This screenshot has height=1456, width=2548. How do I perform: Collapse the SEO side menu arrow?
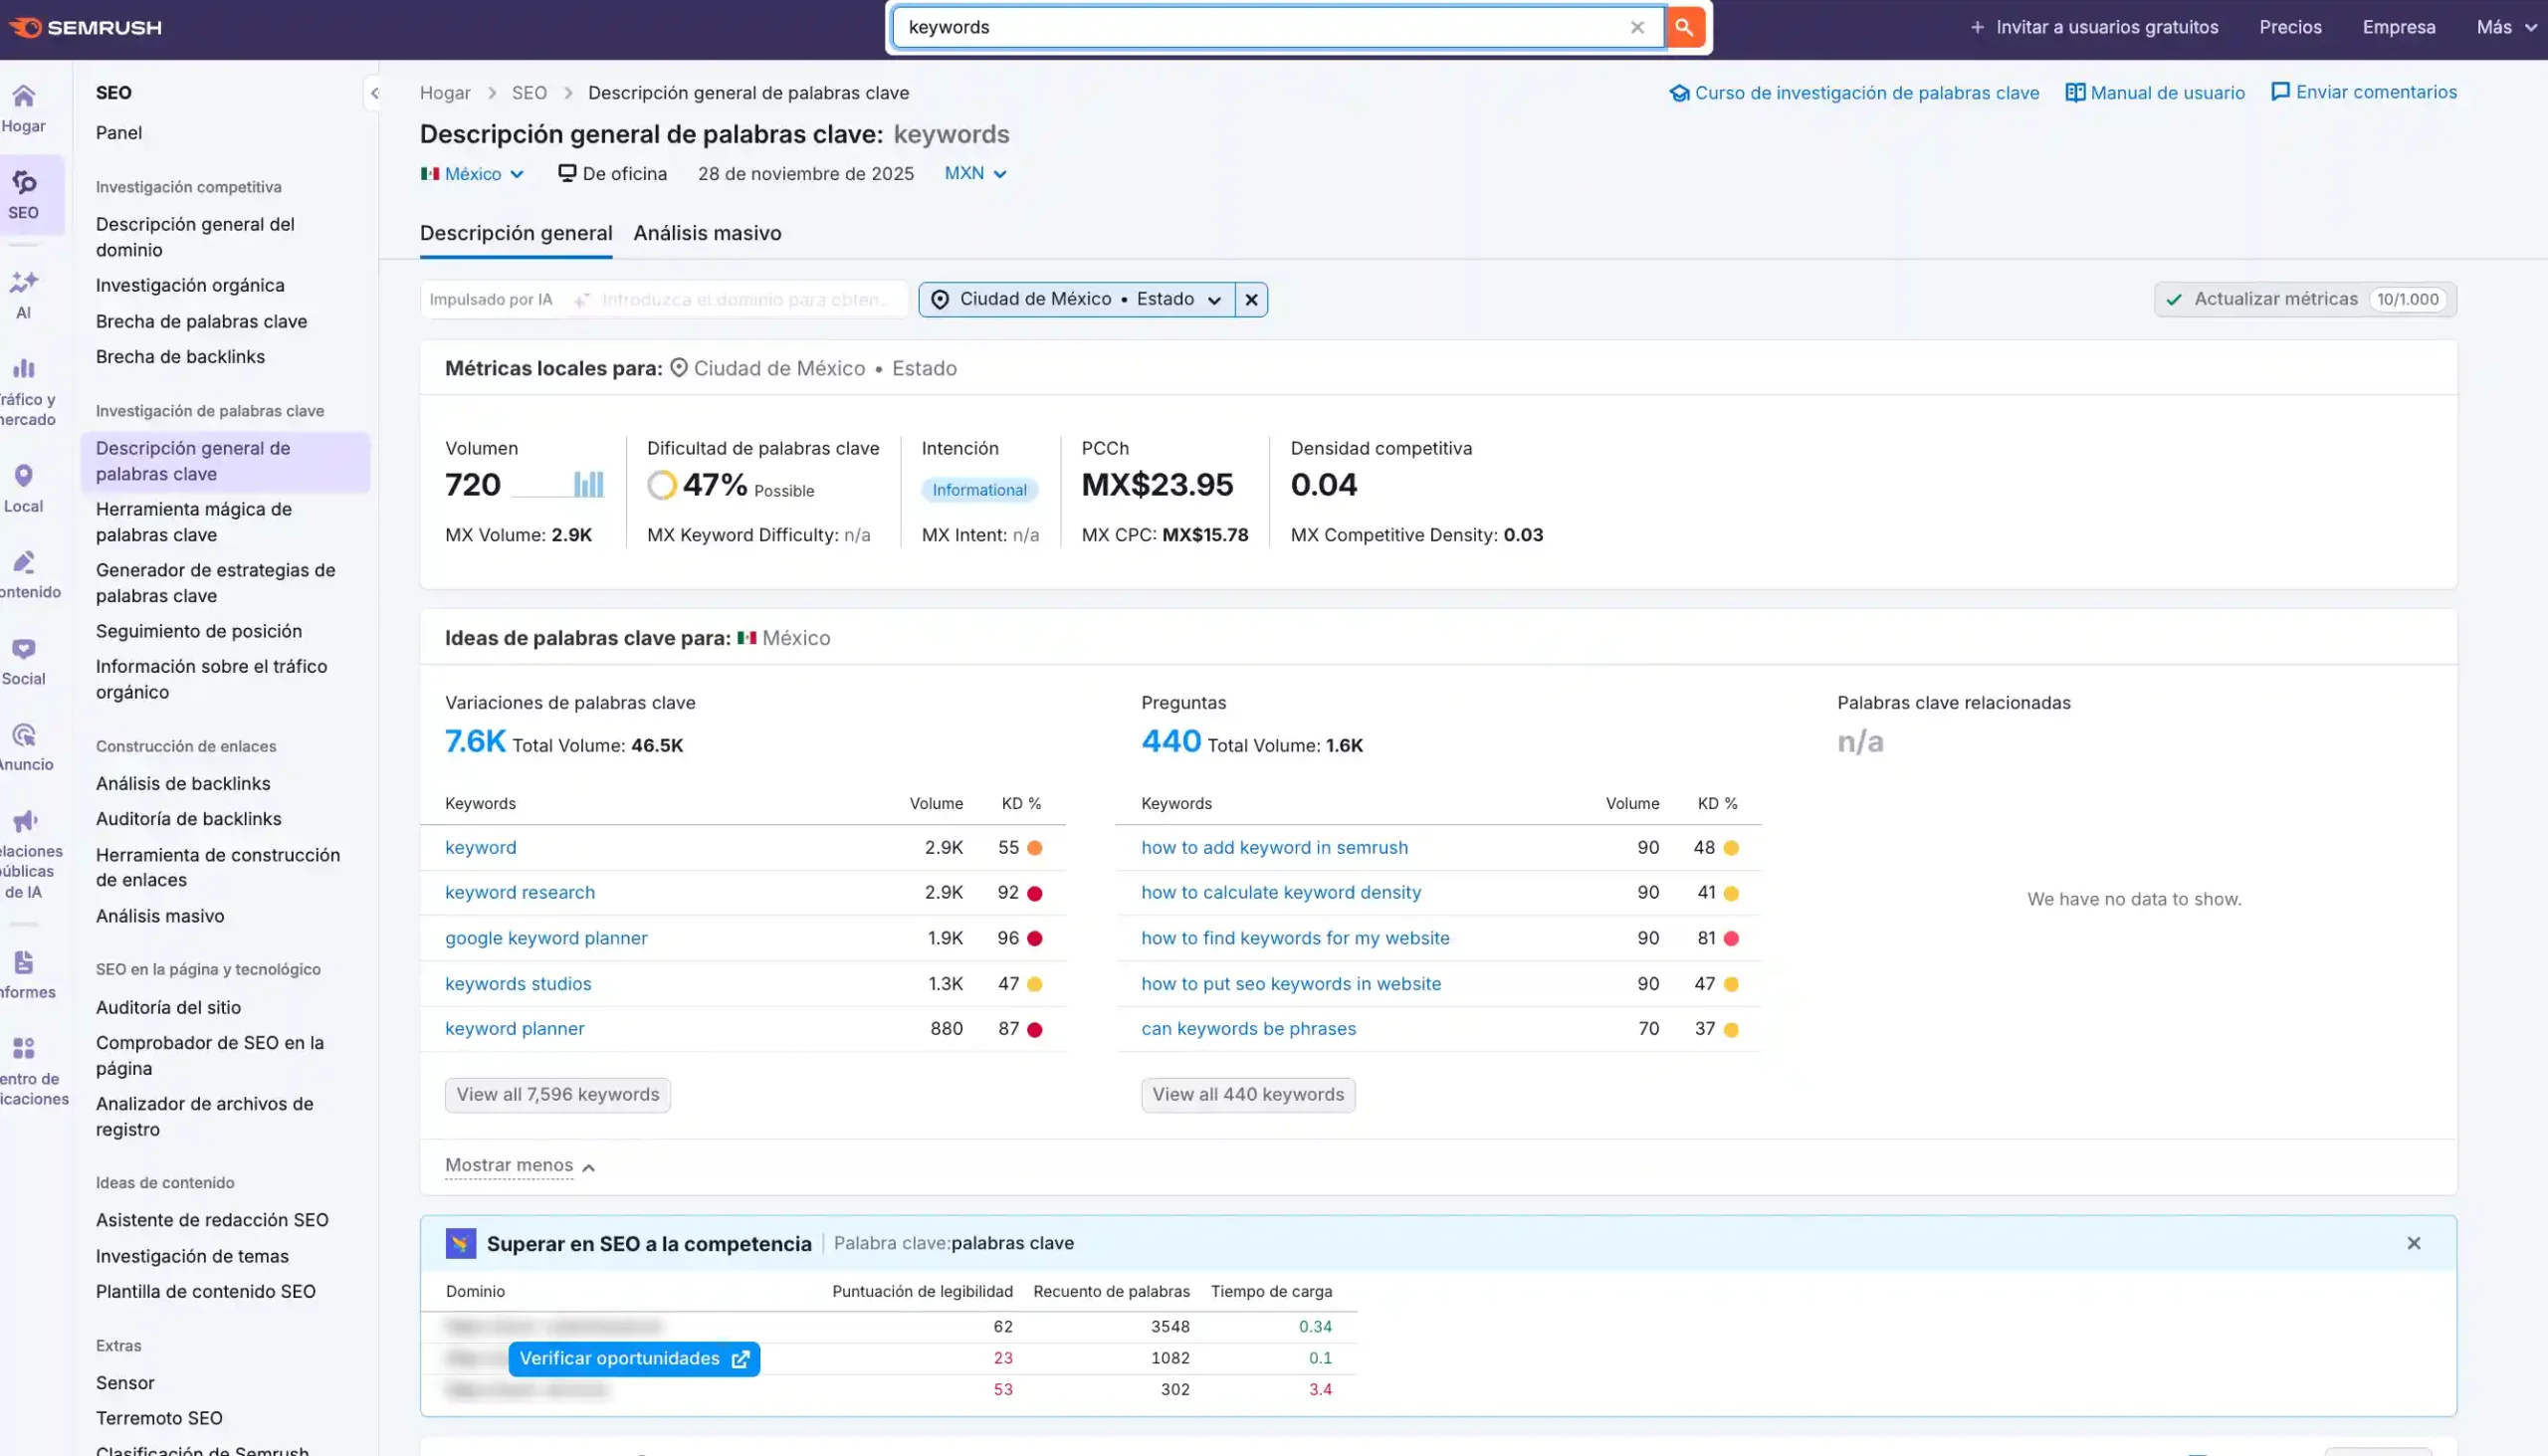[375, 94]
